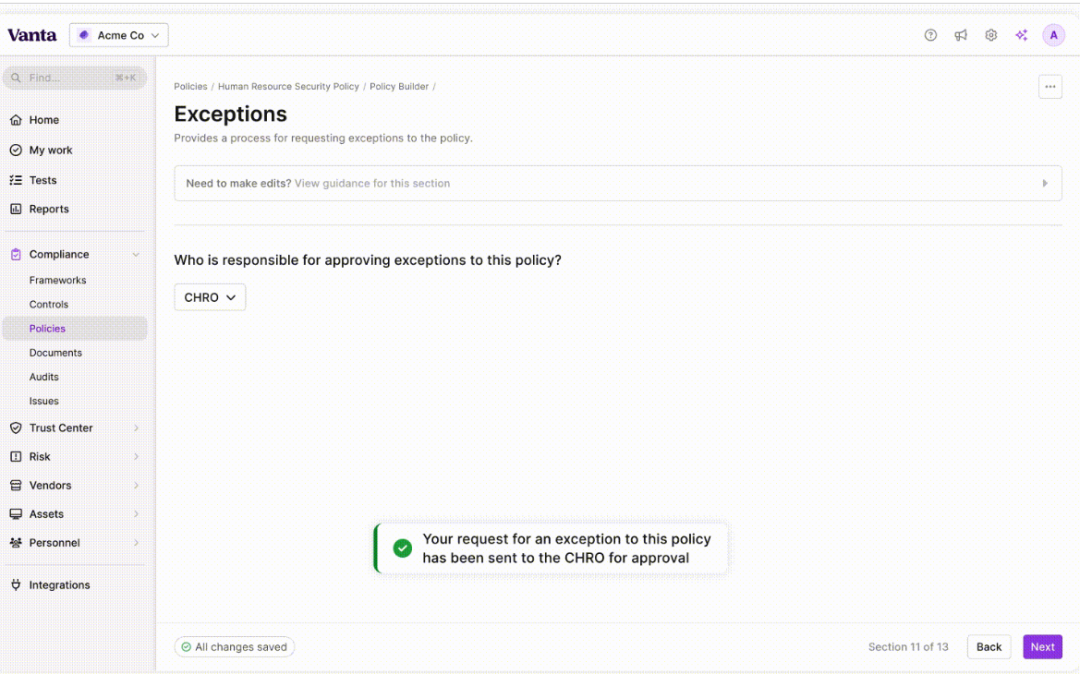Image resolution: width=1080 pixels, height=674 pixels.
Task: Open the announcements megaphone icon
Action: [x=961, y=35]
